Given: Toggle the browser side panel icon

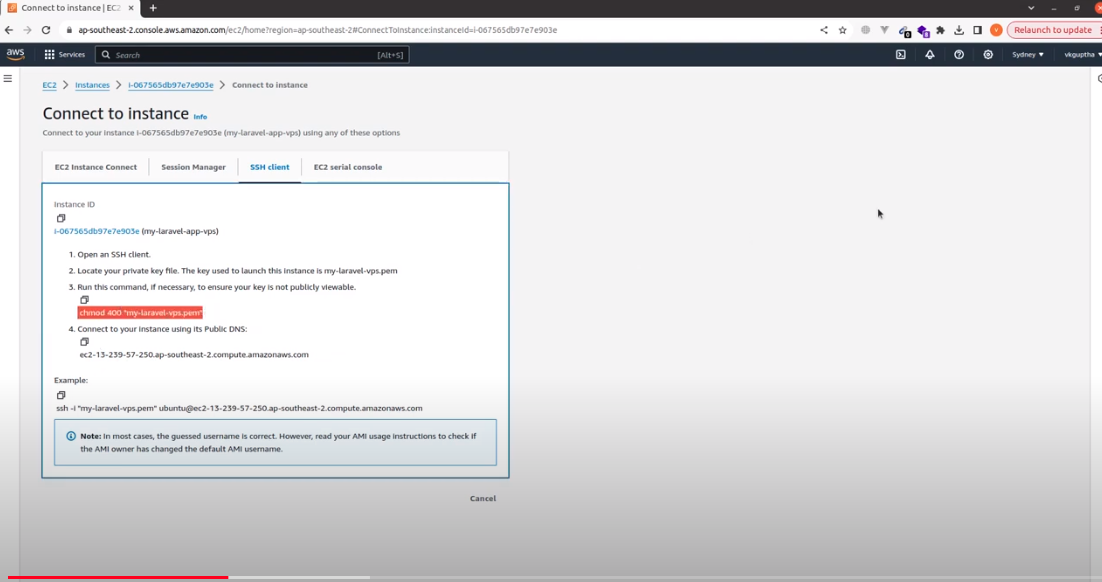Looking at the screenshot, I should pos(978,30).
